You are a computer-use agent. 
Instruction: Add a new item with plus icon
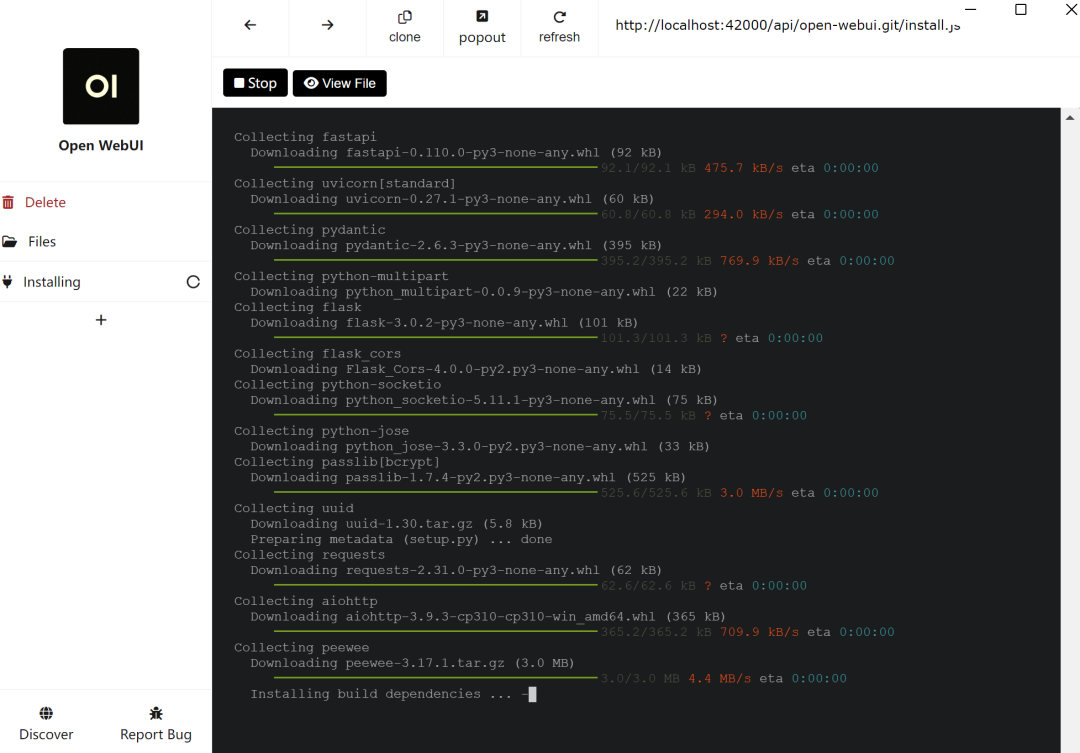click(101, 320)
